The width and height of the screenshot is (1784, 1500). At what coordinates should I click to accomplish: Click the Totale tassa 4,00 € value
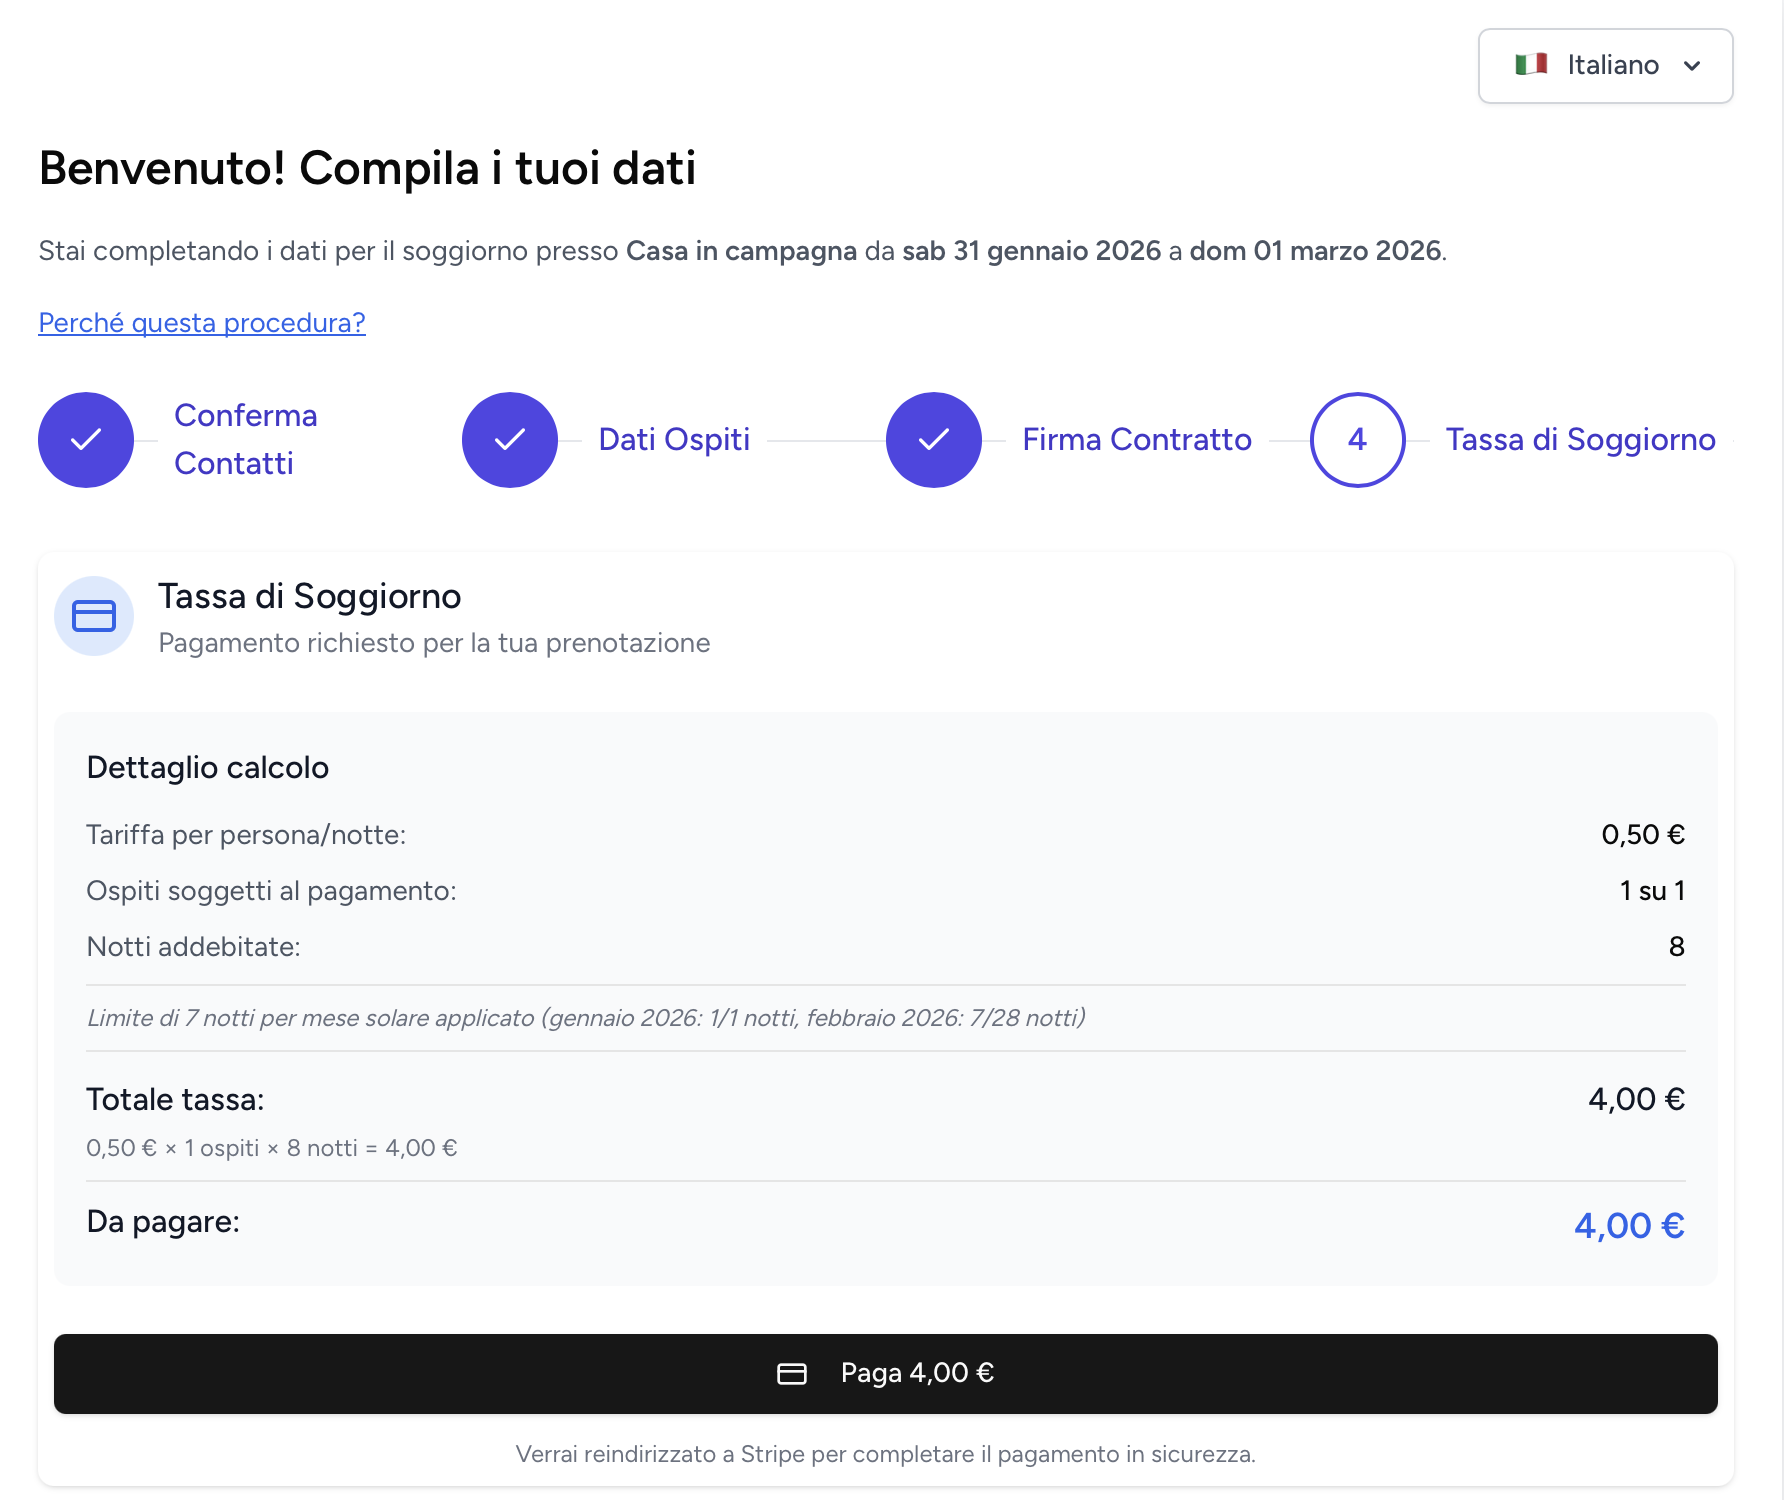tap(1636, 1099)
